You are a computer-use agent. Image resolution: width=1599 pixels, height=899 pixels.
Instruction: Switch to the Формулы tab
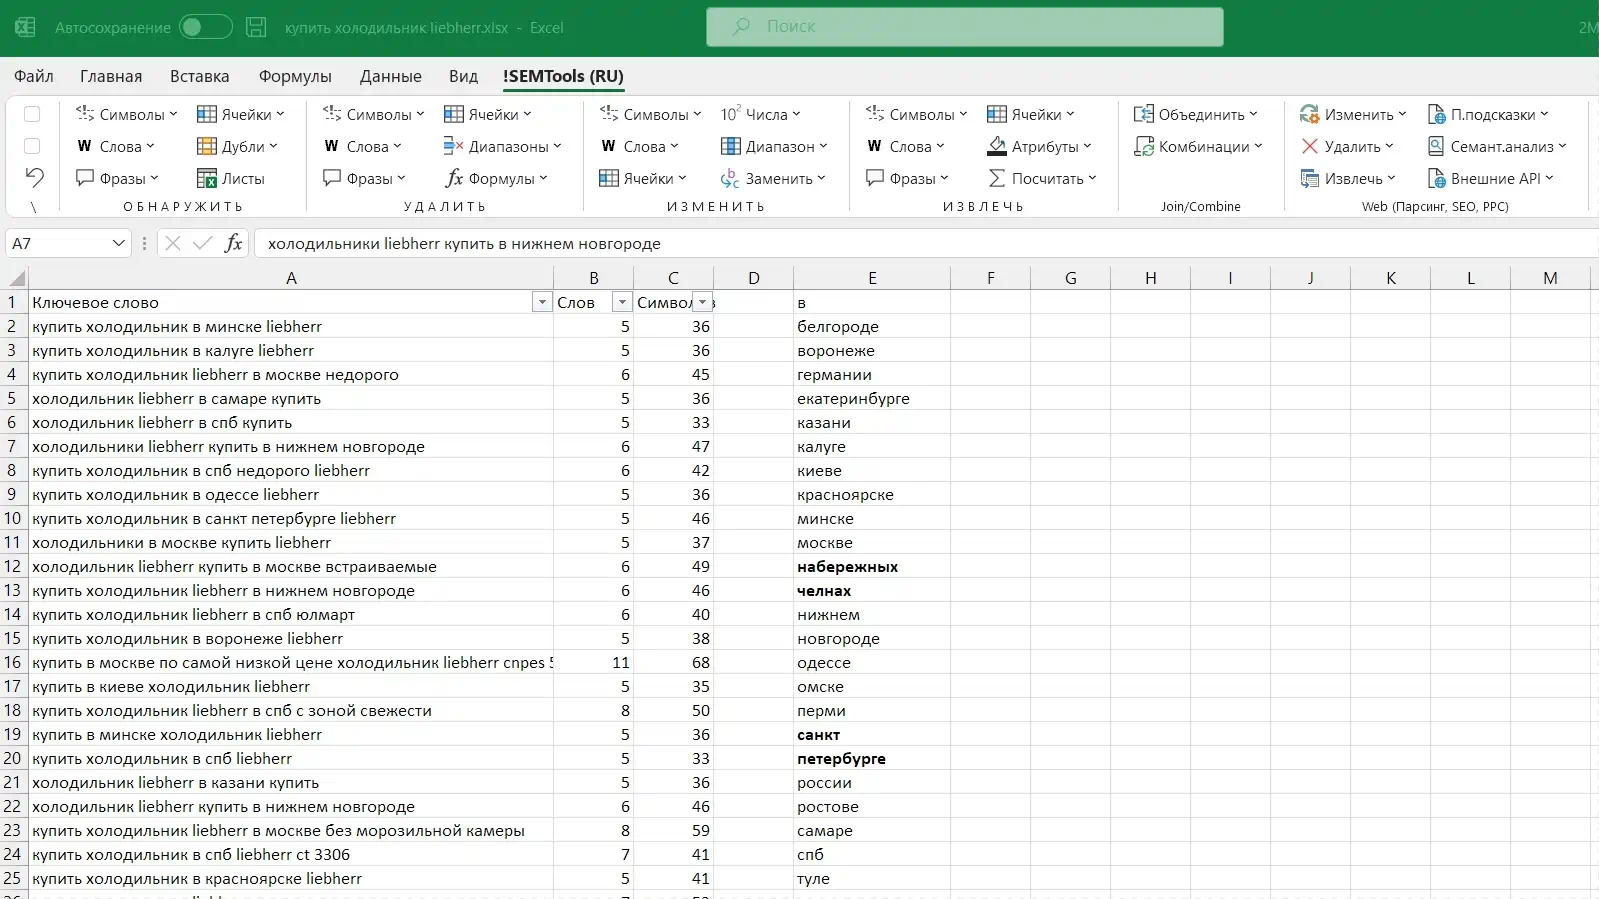point(295,76)
